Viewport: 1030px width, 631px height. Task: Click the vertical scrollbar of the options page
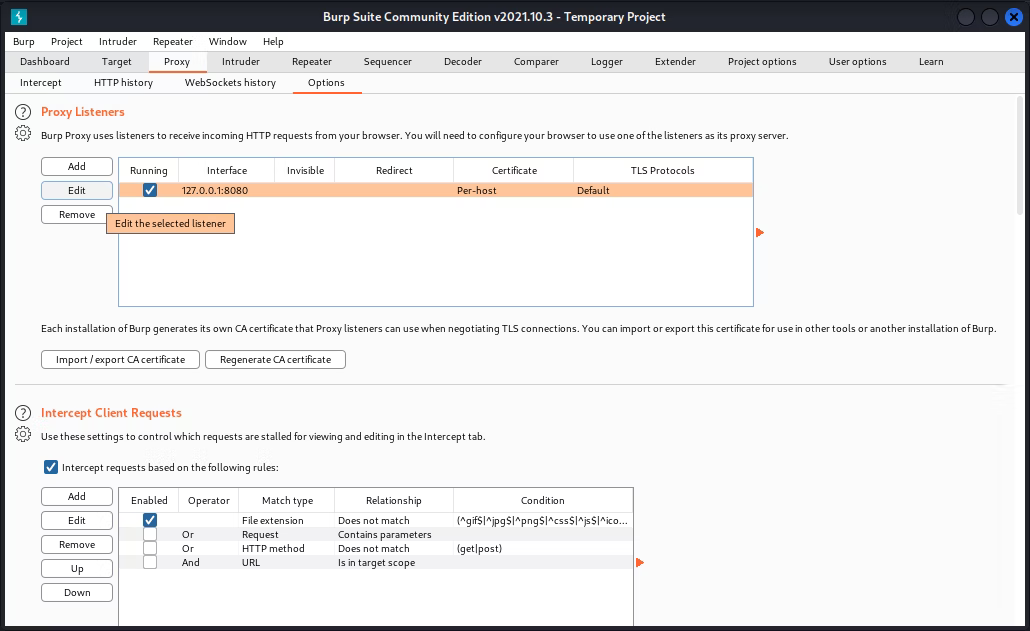tap(1019, 156)
